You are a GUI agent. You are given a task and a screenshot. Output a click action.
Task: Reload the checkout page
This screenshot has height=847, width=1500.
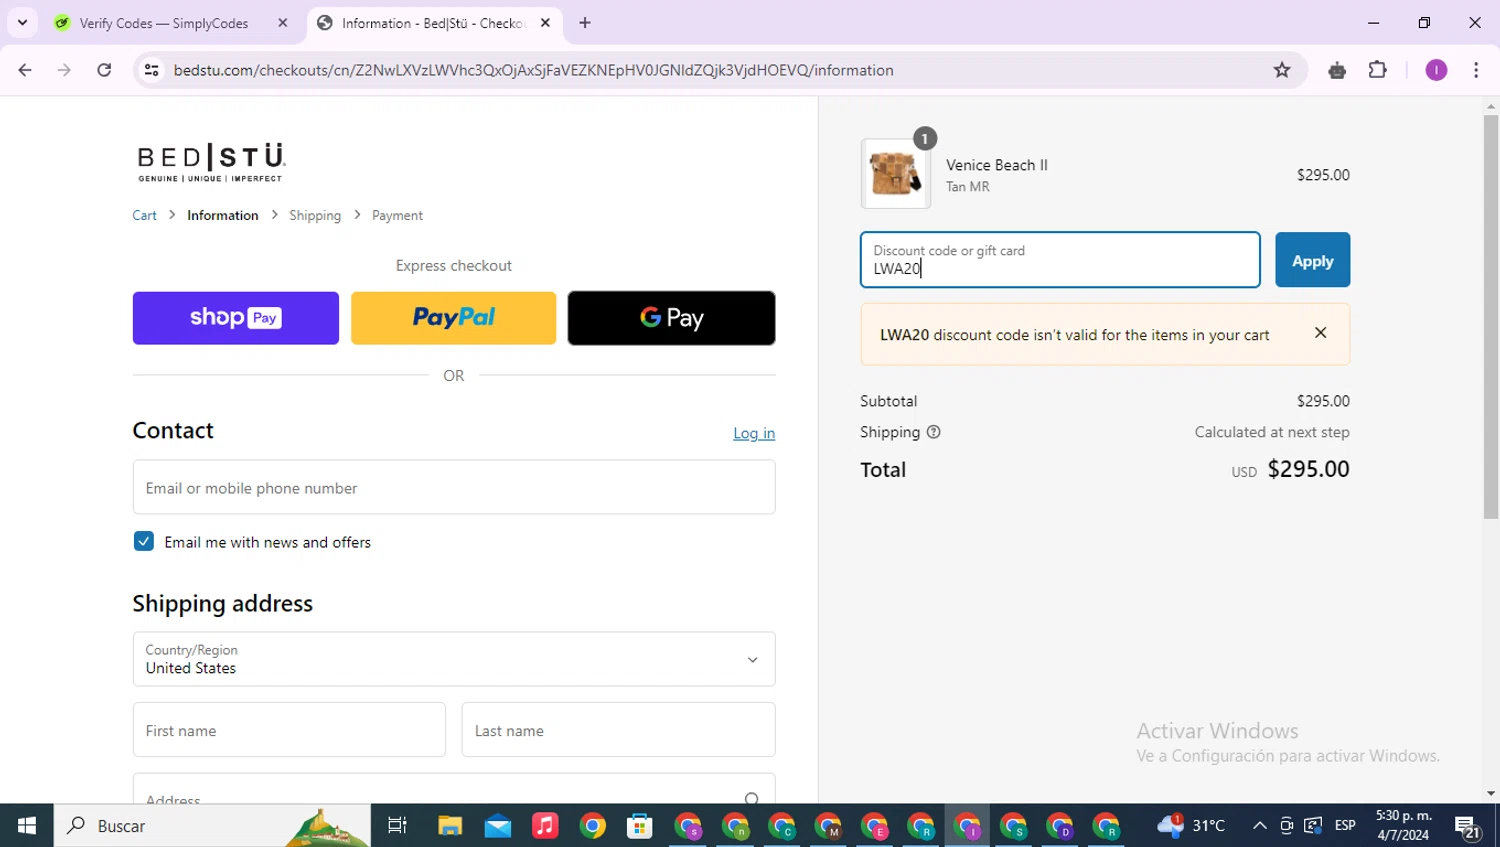point(104,70)
